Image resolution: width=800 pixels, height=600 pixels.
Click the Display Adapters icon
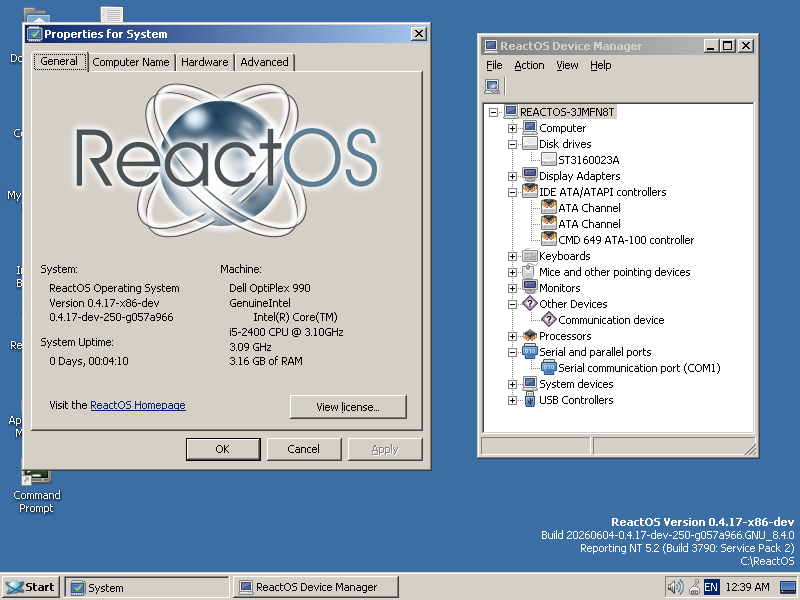click(x=530, y=176)
